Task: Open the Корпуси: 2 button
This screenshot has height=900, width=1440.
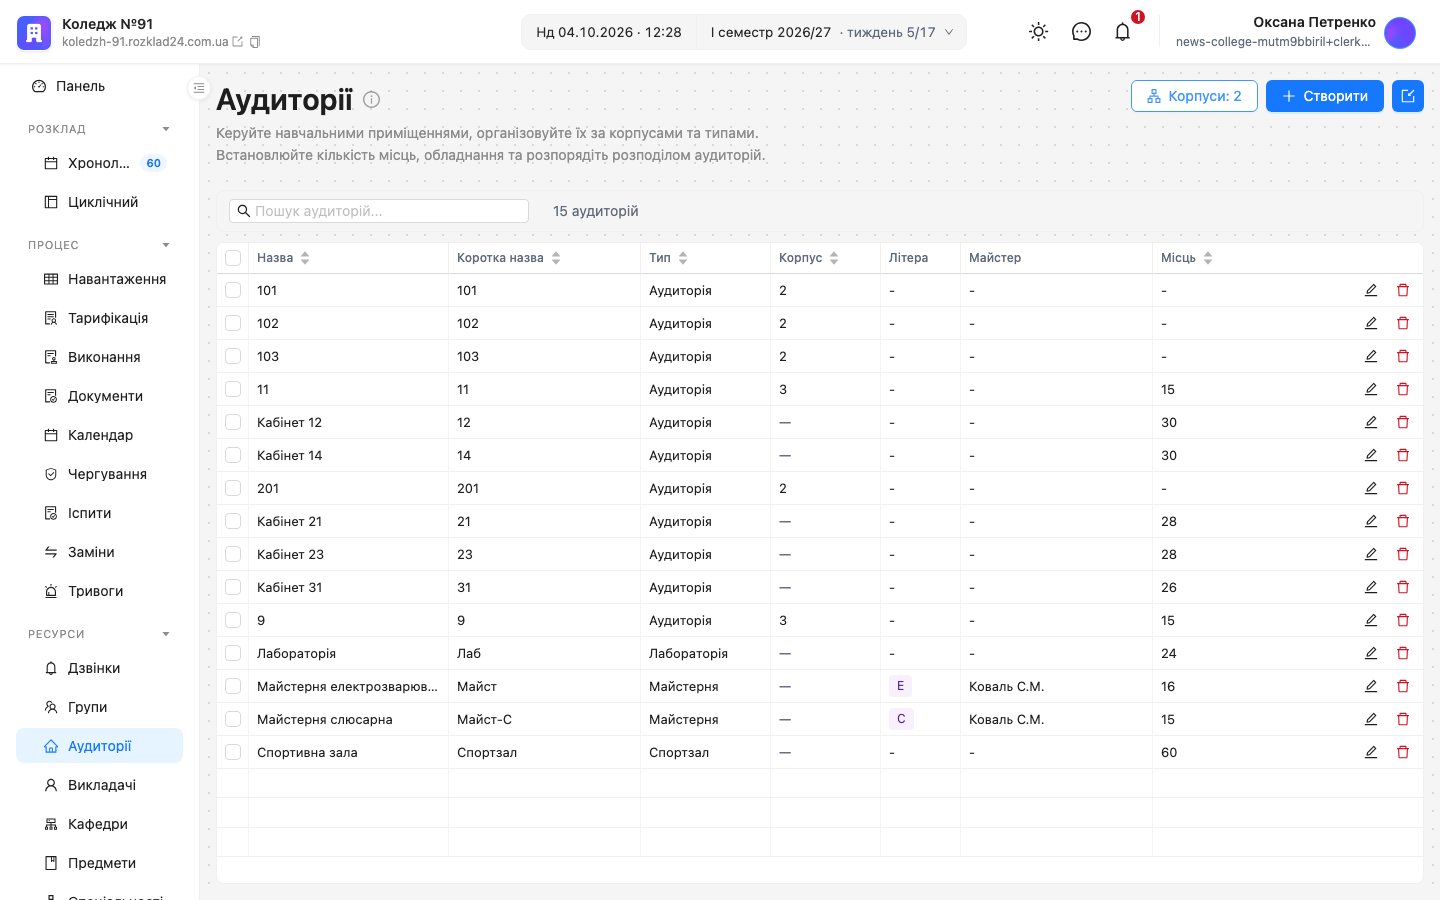Action: pyautogui.click(x=1194, y=96)
